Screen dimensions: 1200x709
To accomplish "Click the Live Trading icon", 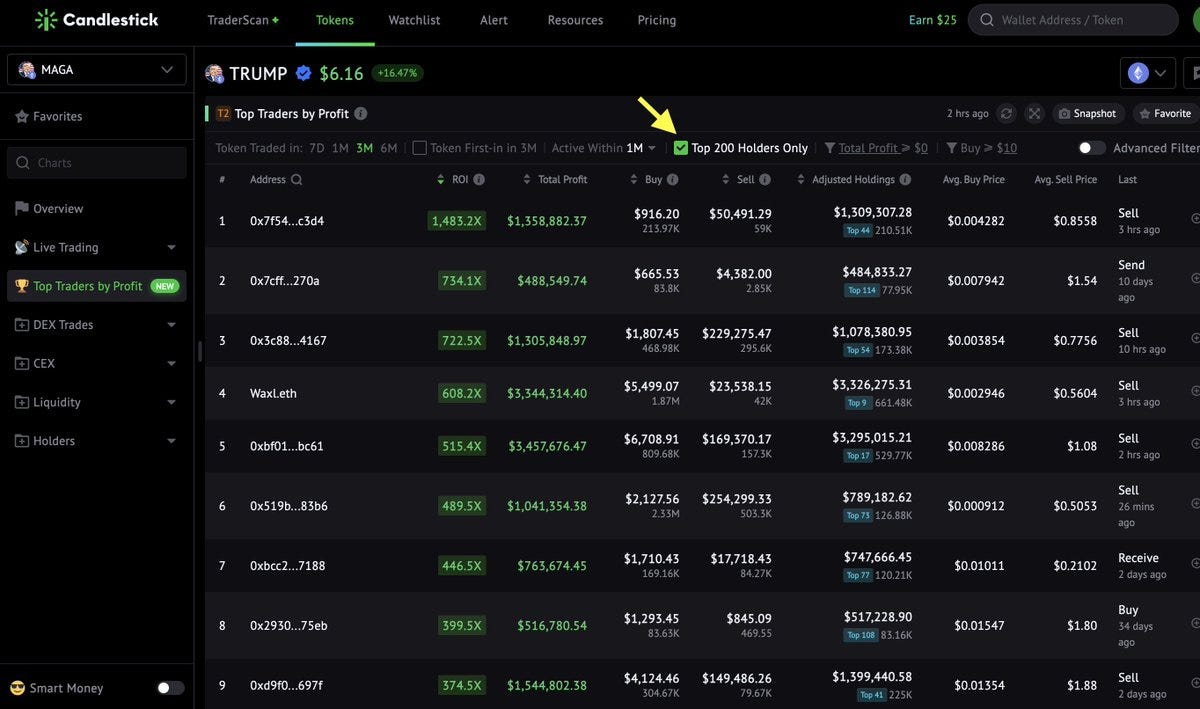I will (21, 247).
